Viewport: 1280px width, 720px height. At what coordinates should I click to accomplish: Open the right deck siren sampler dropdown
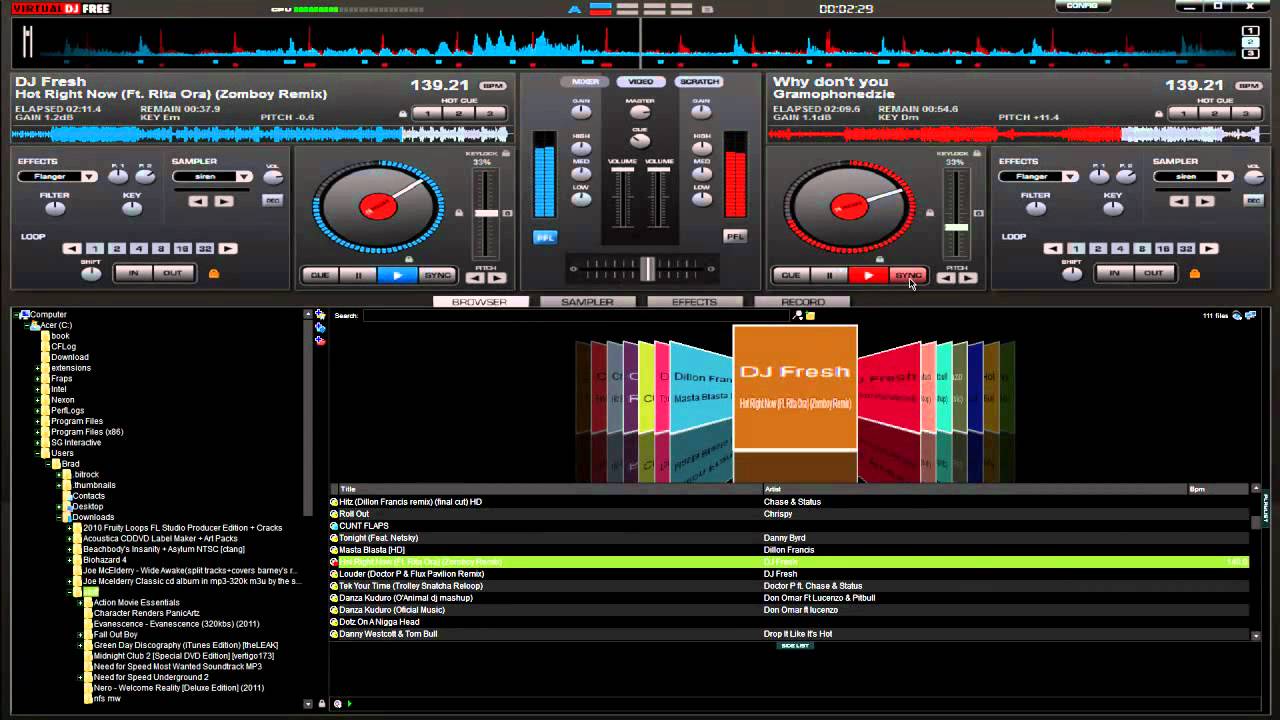(1225, 177)
